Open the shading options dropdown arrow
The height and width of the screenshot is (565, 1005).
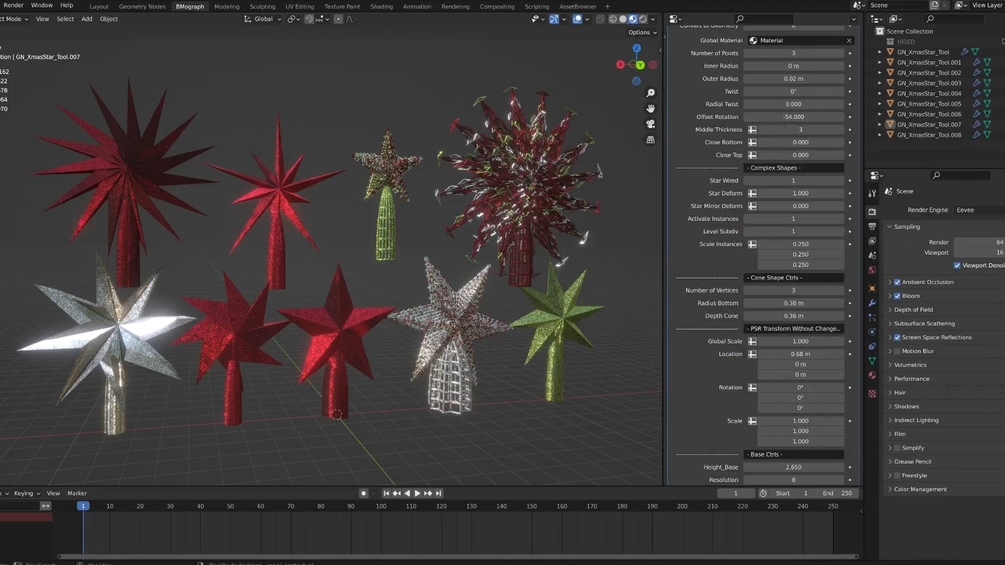[652, 19]
